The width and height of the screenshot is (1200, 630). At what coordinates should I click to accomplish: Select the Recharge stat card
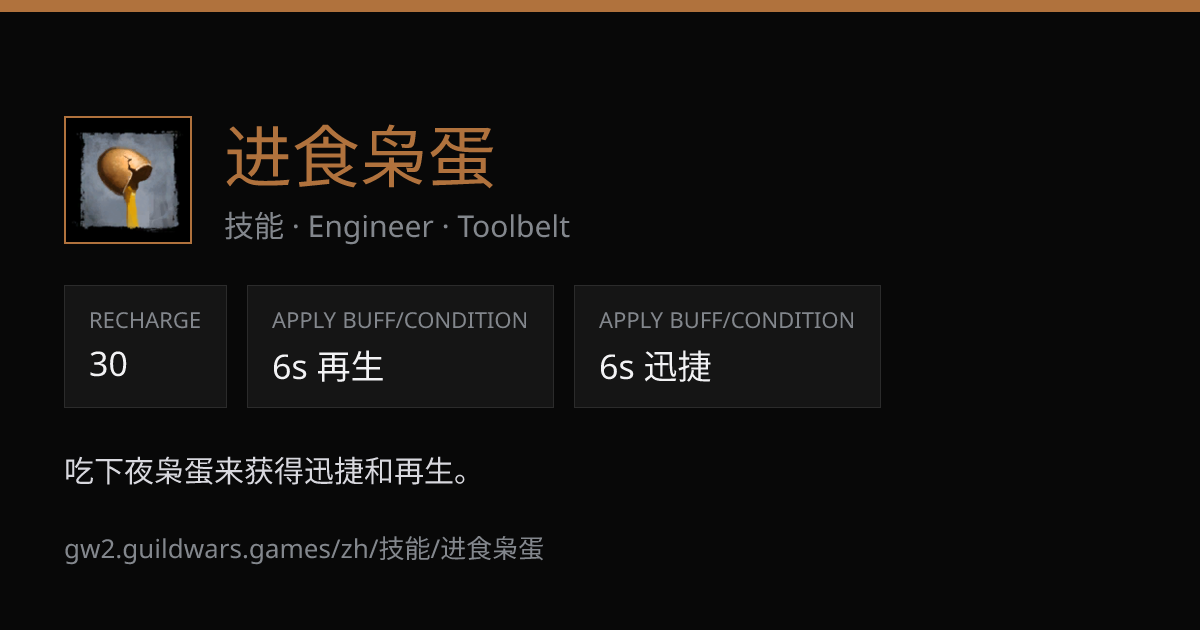145,346
